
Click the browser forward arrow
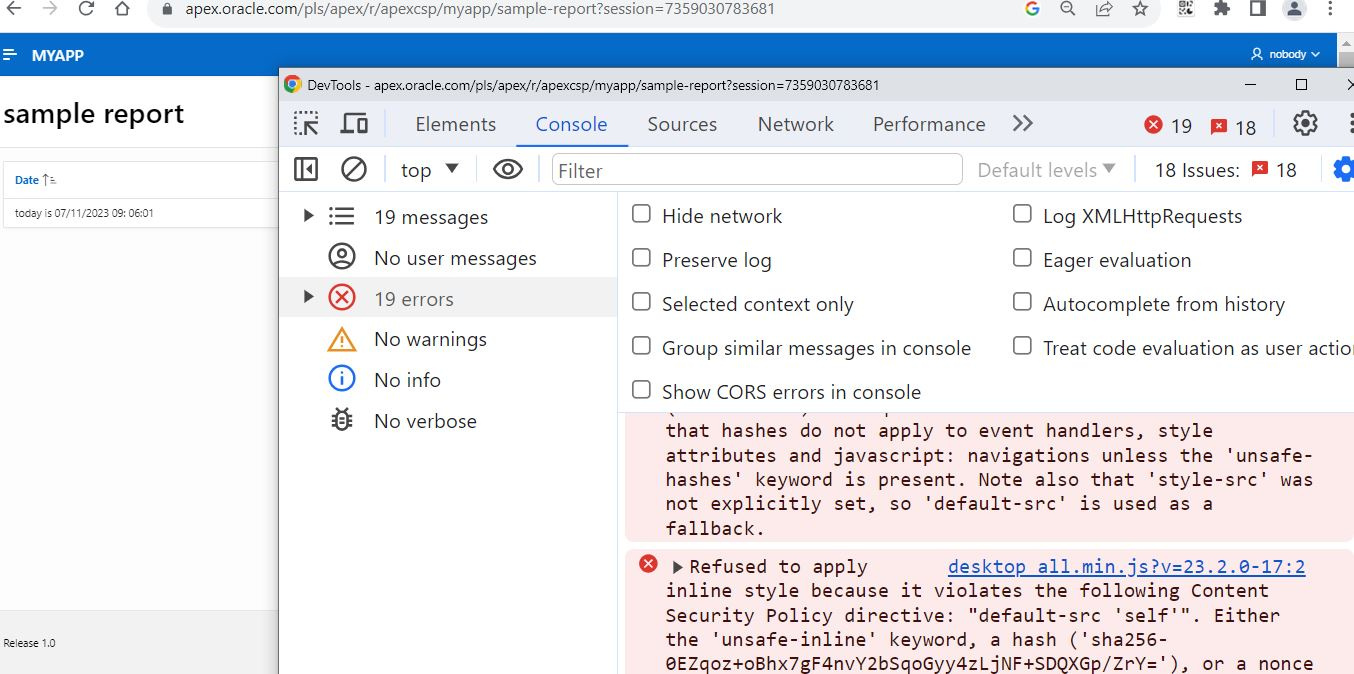point(49,9)
